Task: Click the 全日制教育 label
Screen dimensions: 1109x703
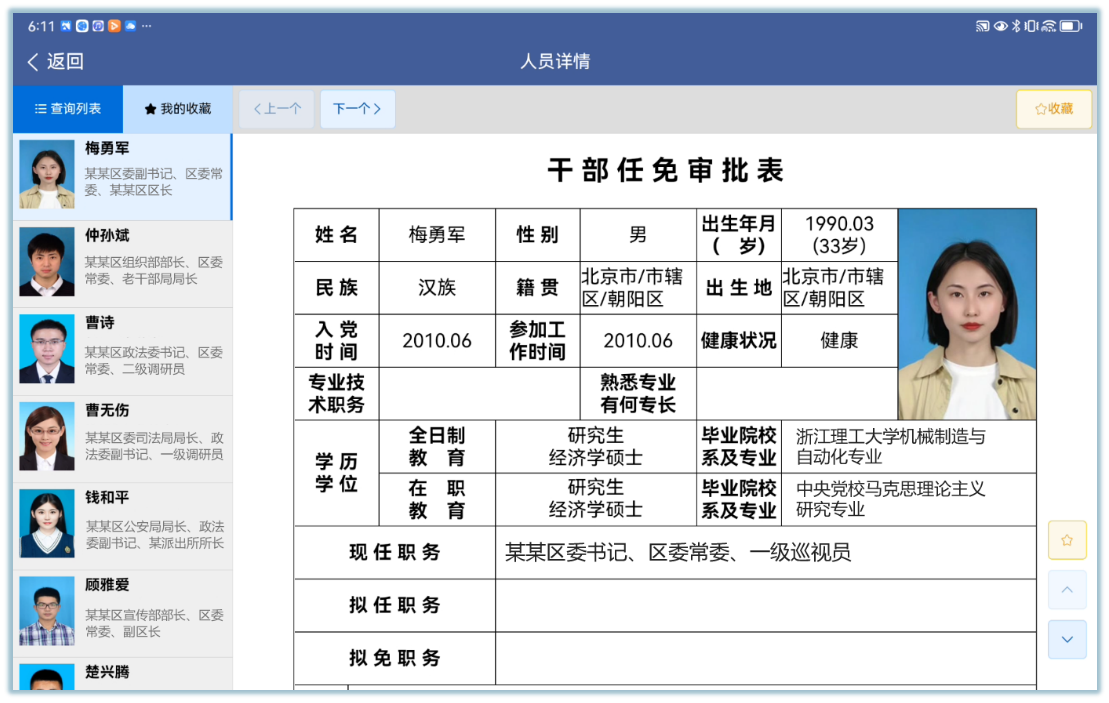Action: (437, 447)
